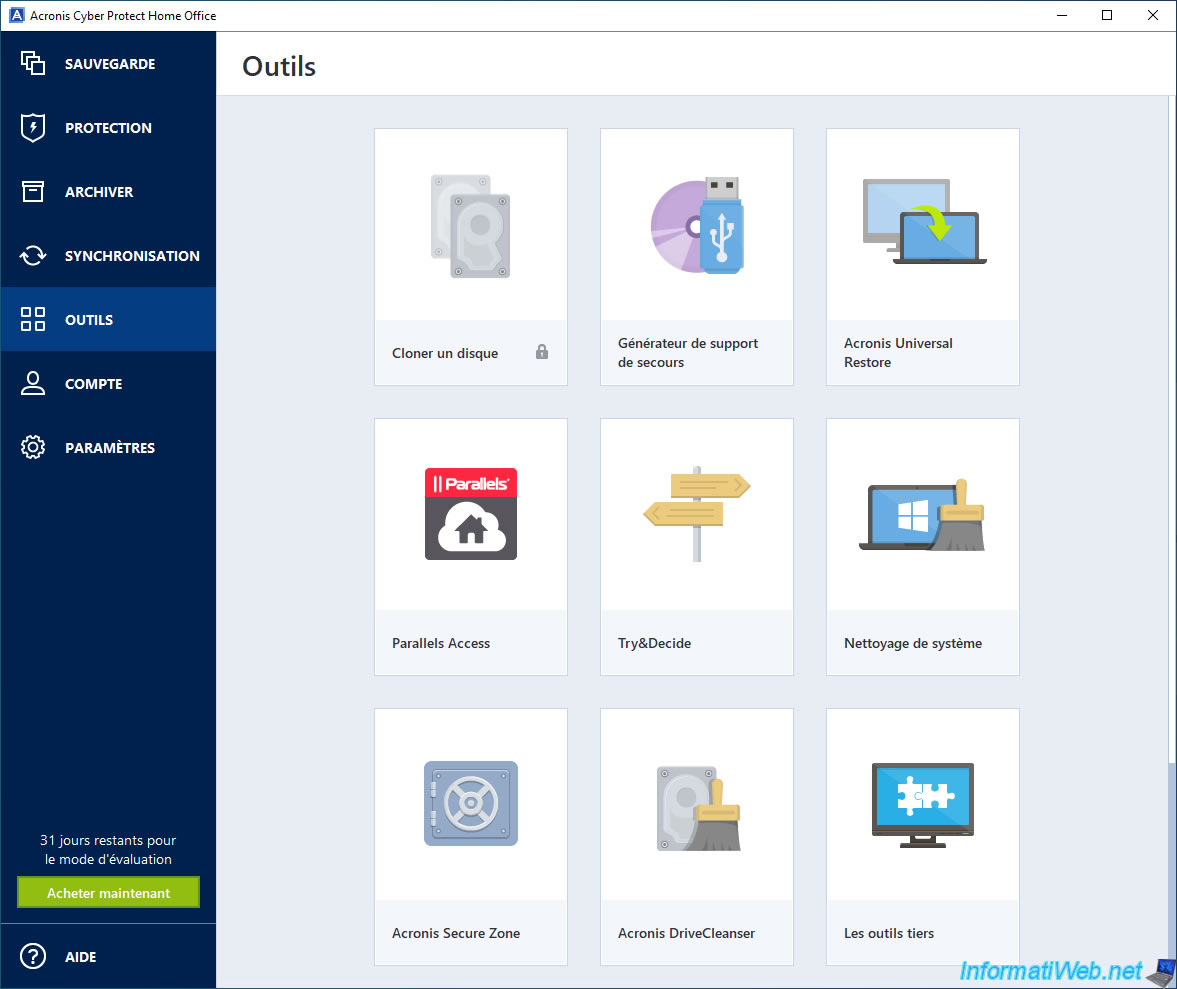Open Les outils tiers label
Screen dimensions: 1177x989
pyautogui.click(x=889, y=933)
